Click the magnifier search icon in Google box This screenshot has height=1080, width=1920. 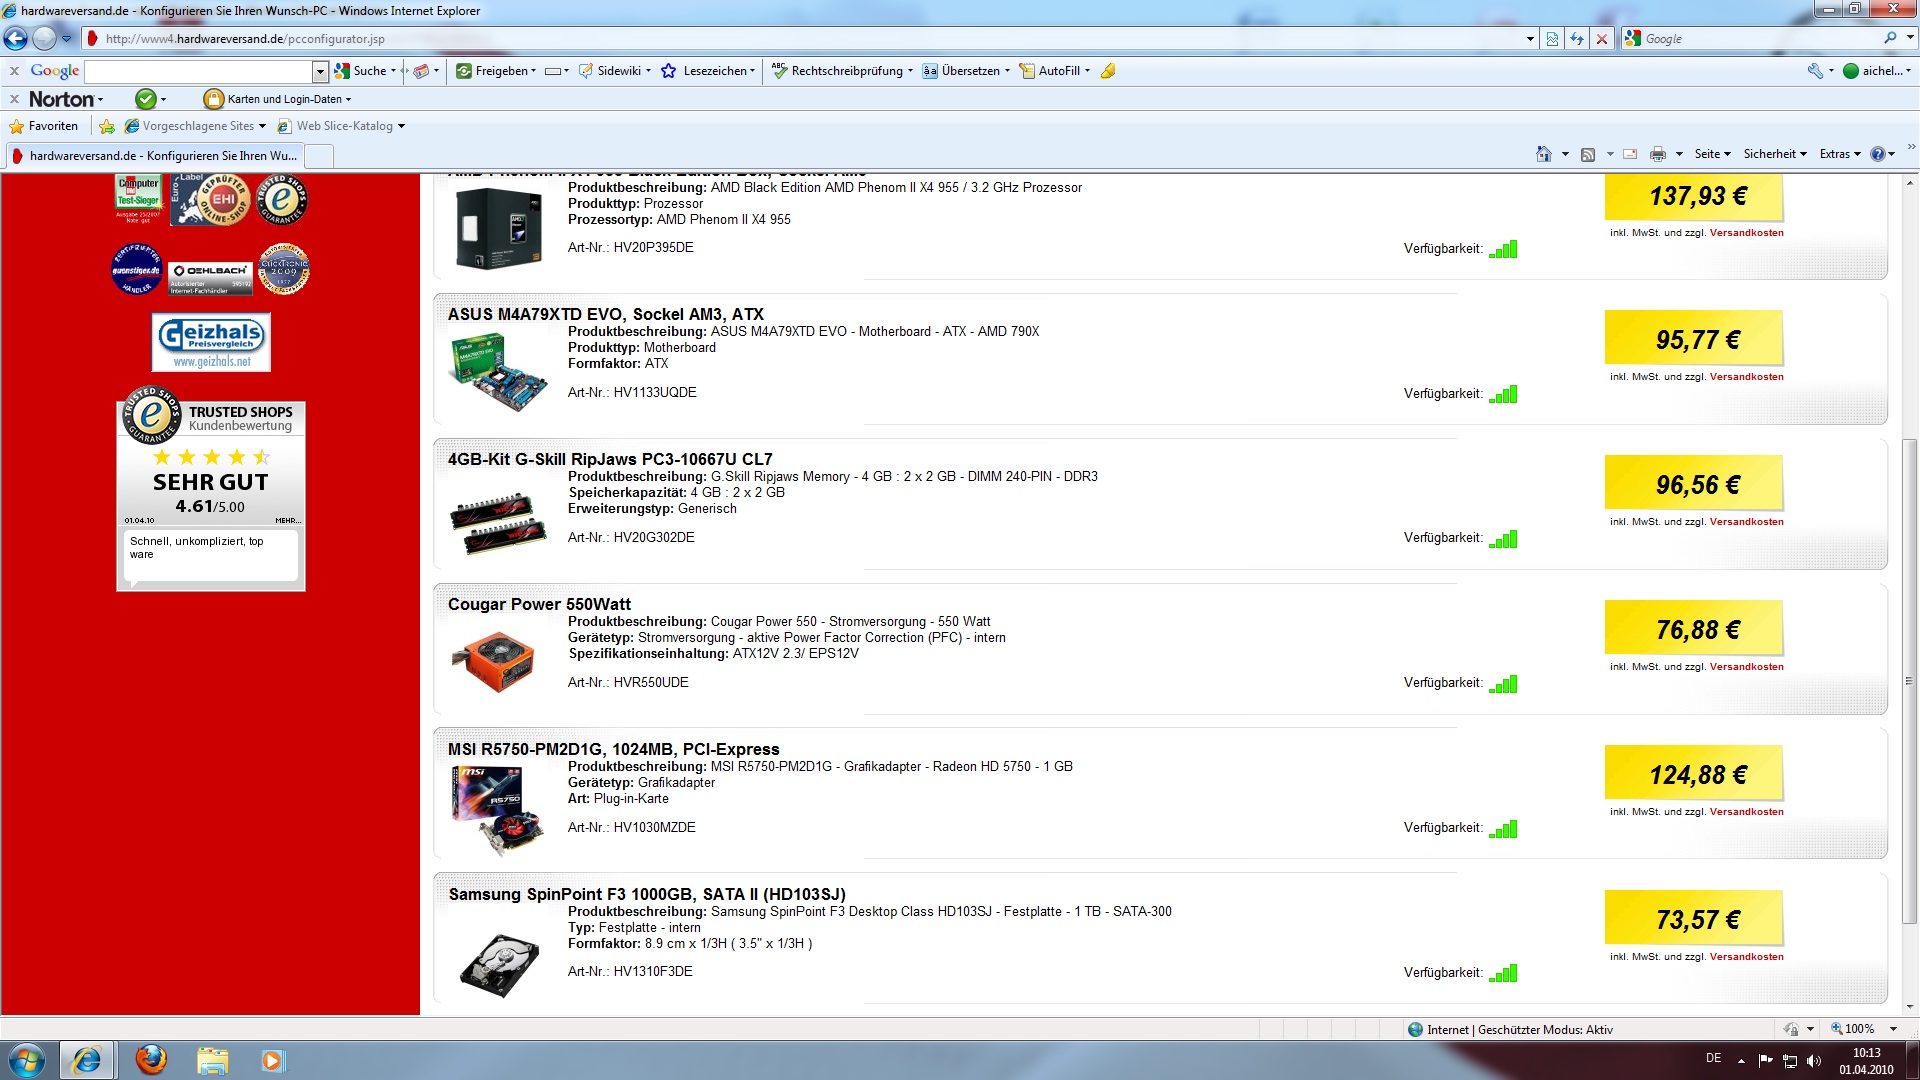point(1890,38)
